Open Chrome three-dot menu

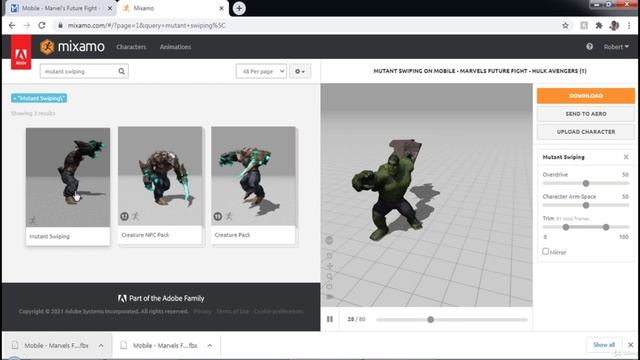629,25
